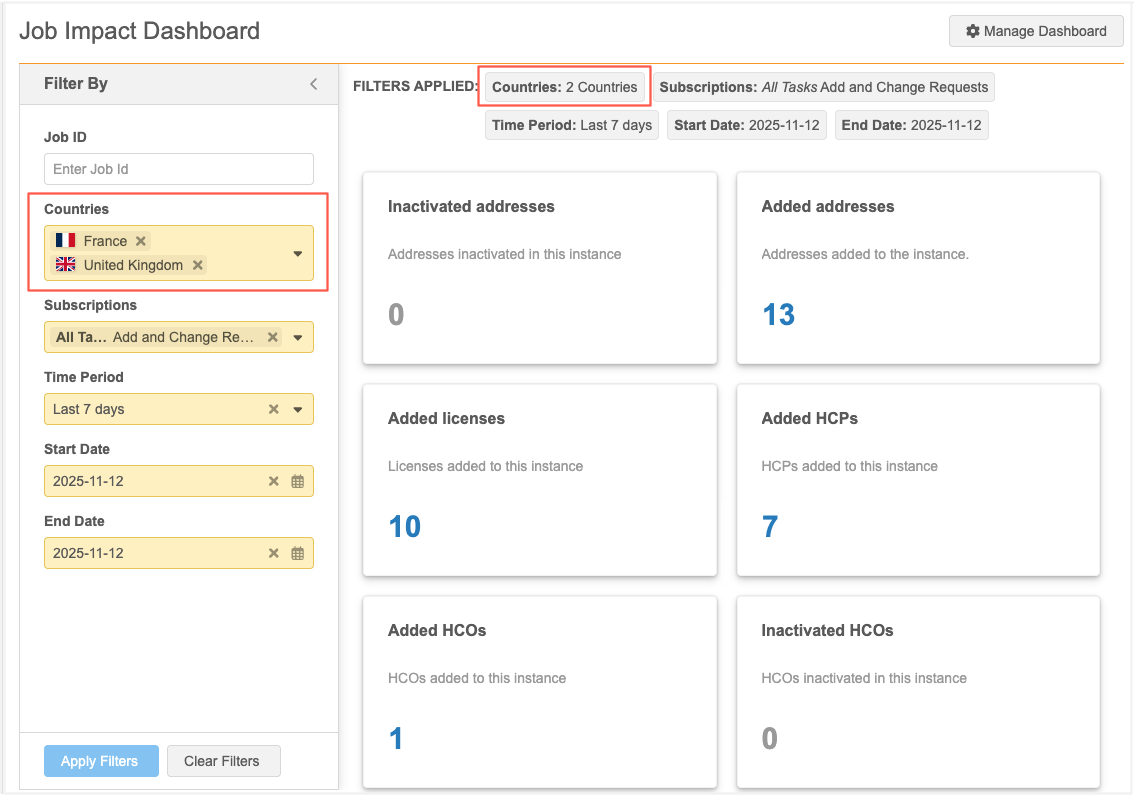Open the Added licenses count 10
This screenshot has height=795, width=1134.
click(404, 527)
